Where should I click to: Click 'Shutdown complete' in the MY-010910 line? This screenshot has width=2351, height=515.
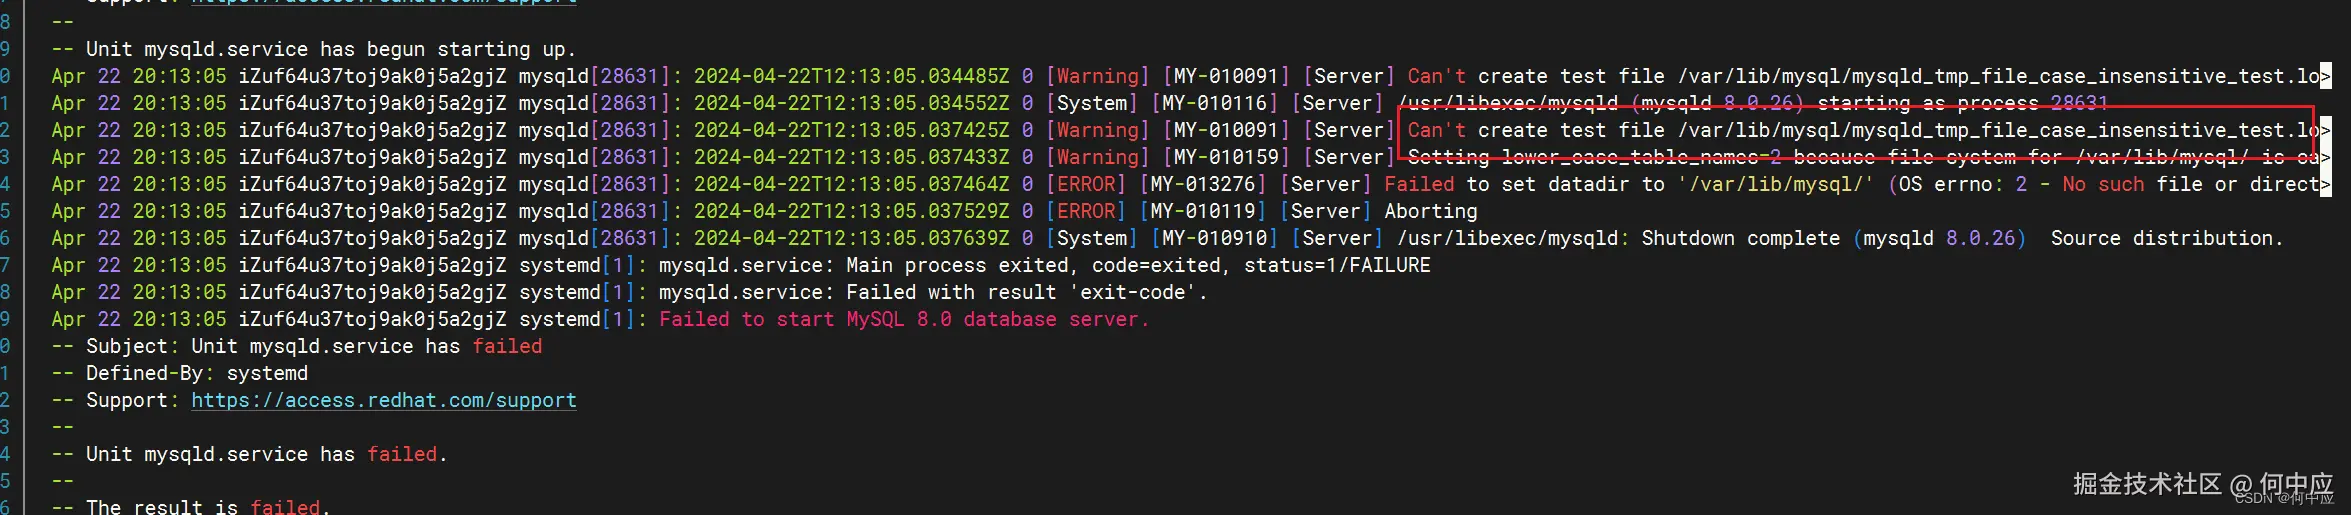1741,238
